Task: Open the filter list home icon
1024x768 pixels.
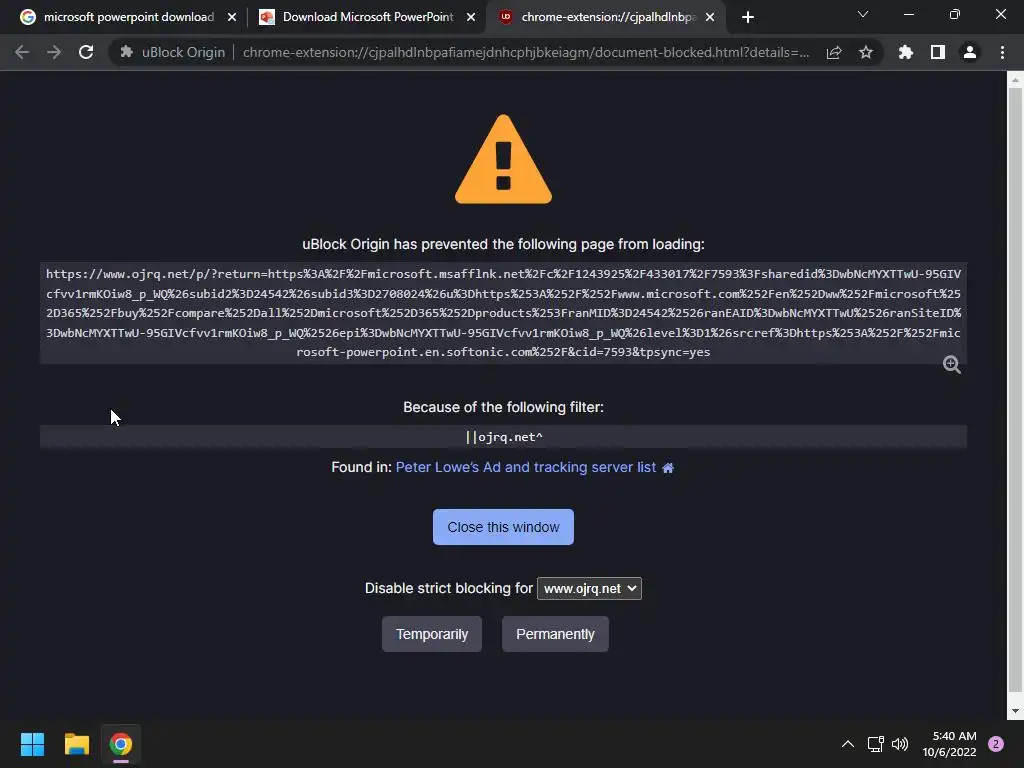Action: pyautogui.click(x=668, y=468)
